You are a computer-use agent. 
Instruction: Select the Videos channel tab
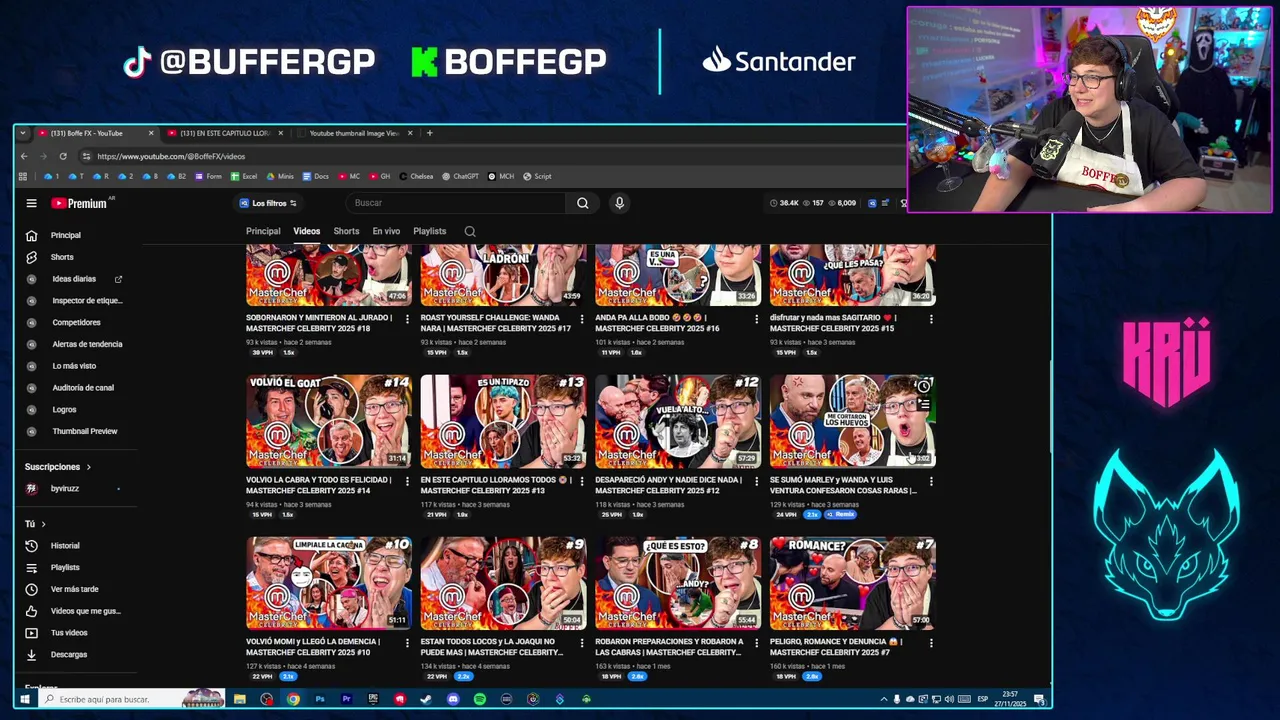coord(306,231)
